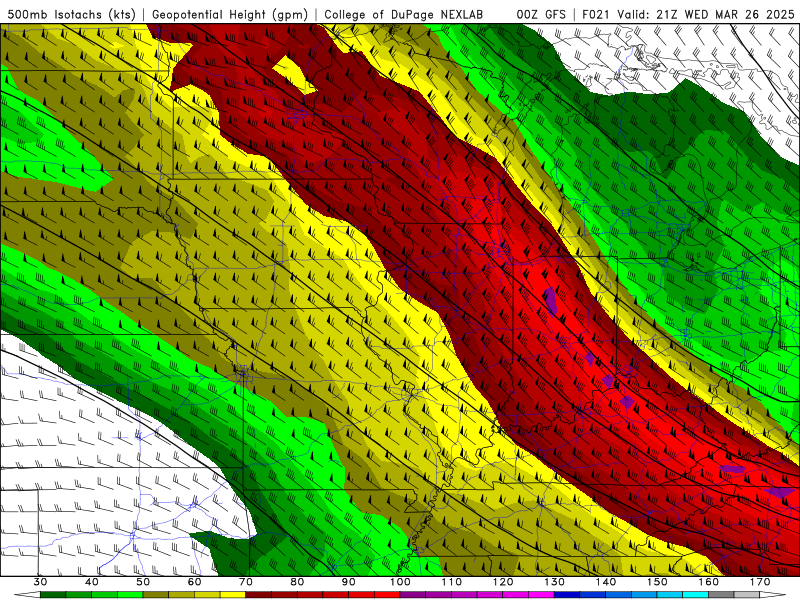Viewport: 800px width, 600px height.
Task: Click the '90' color bar label
Action: (348, 582)
